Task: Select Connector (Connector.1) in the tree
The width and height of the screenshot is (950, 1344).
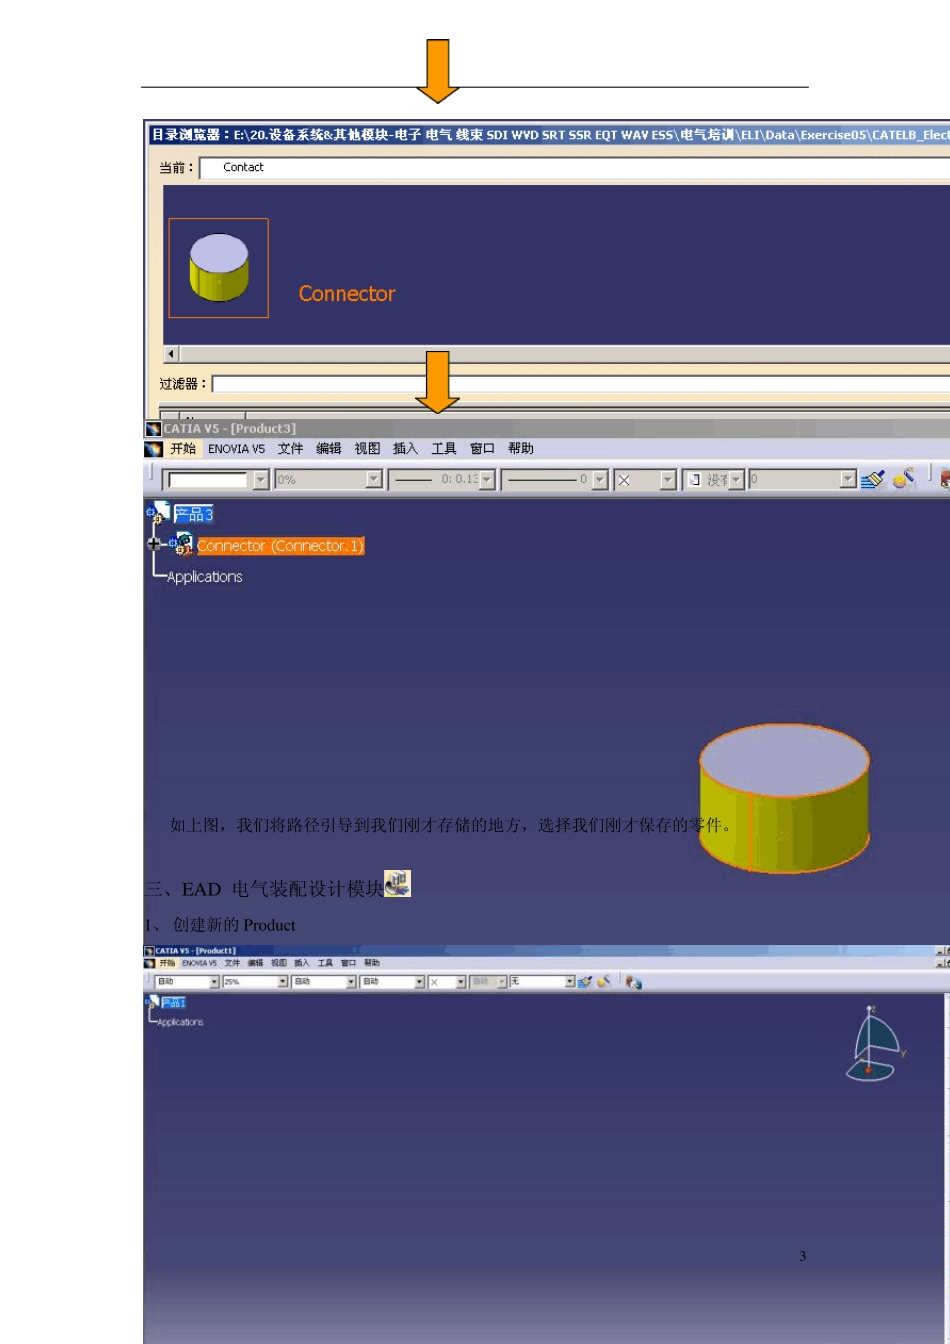Action: click(x=280, y=546)
